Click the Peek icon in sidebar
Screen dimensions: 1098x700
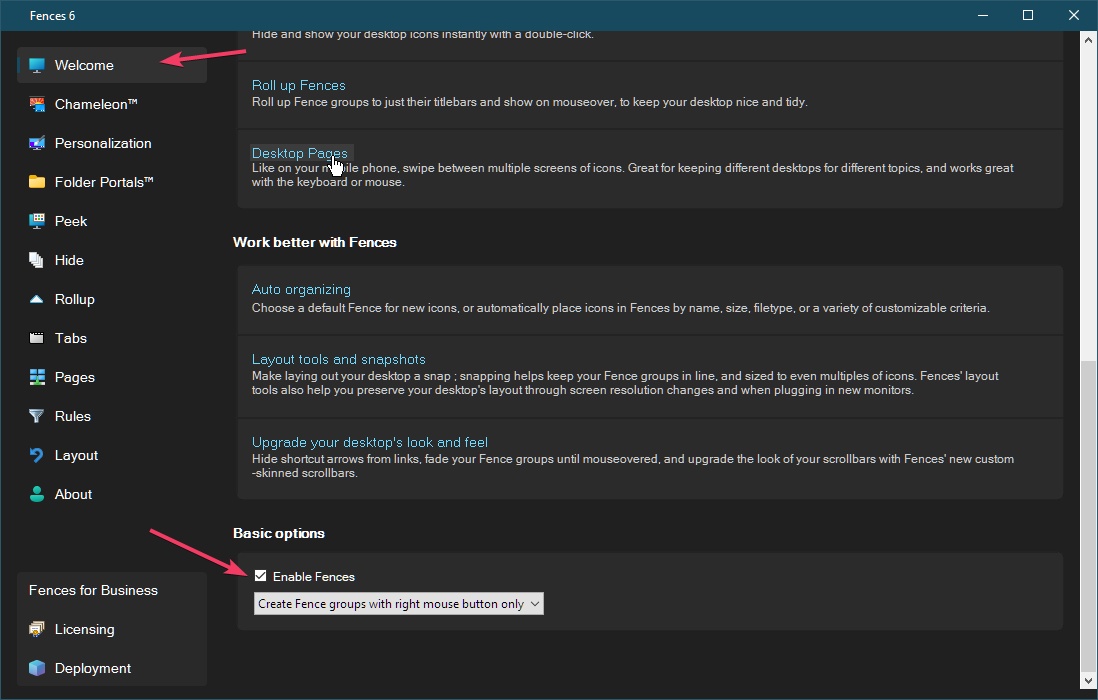pyautogui.click(x=37, y=221)
